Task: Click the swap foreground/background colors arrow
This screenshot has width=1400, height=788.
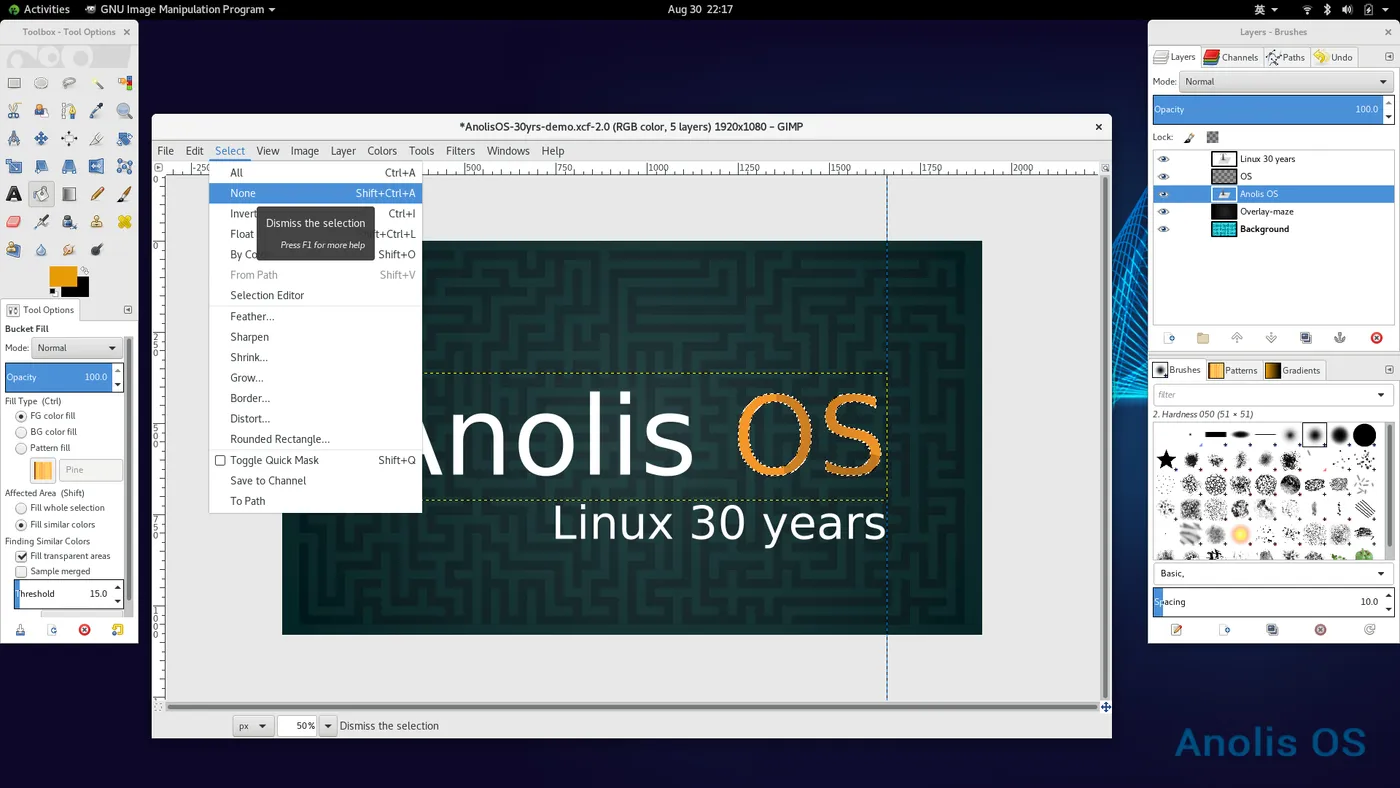Action: tap(85, 270)
